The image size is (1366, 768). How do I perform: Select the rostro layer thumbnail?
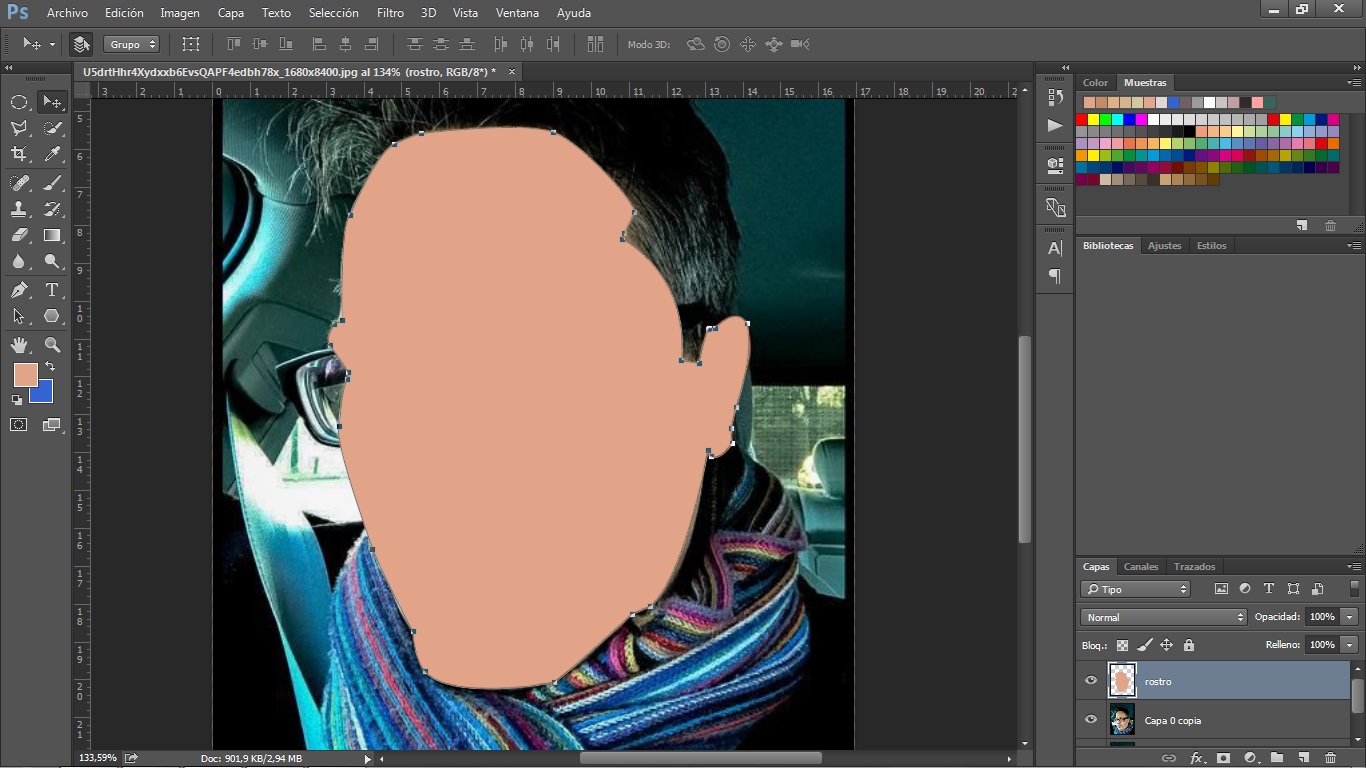pos(1122,681)
